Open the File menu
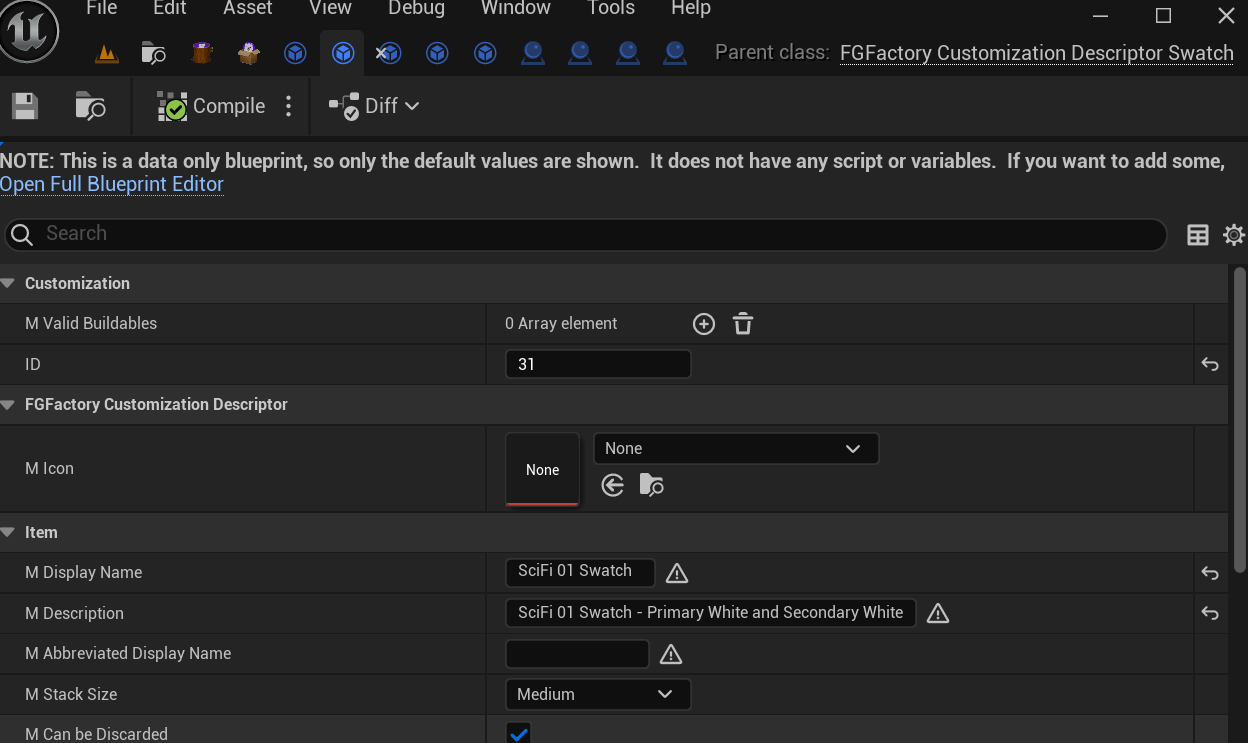 [102, 9]
